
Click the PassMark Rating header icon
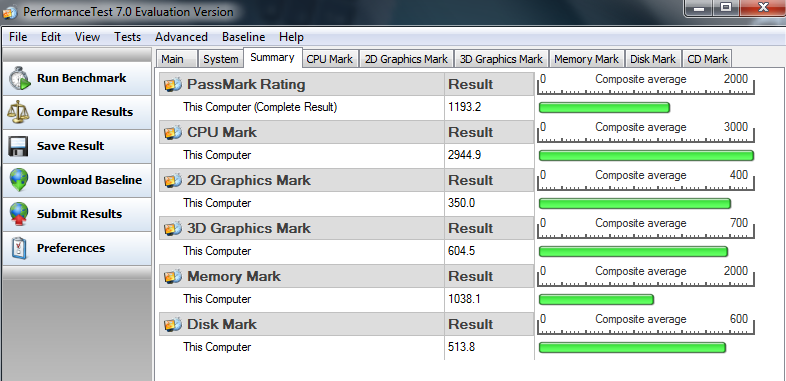172,85
